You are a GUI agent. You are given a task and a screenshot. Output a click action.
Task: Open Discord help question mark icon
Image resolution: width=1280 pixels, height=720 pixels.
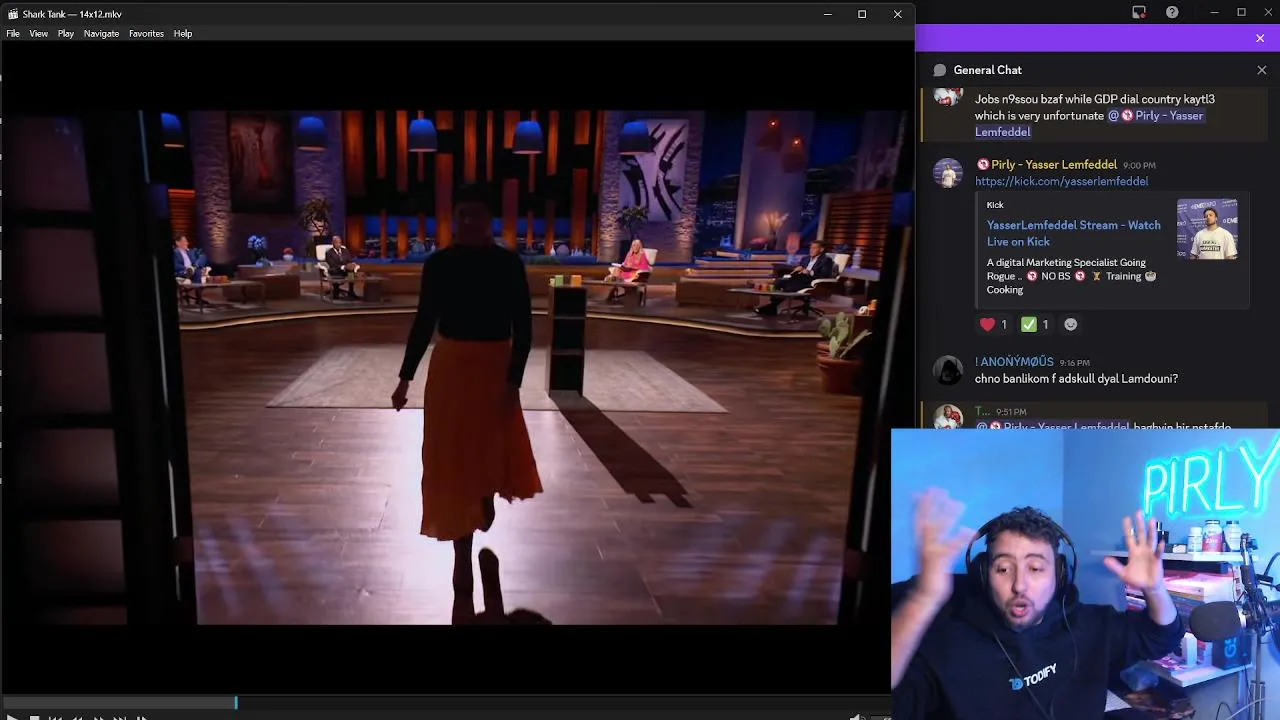click(1172, 12)
